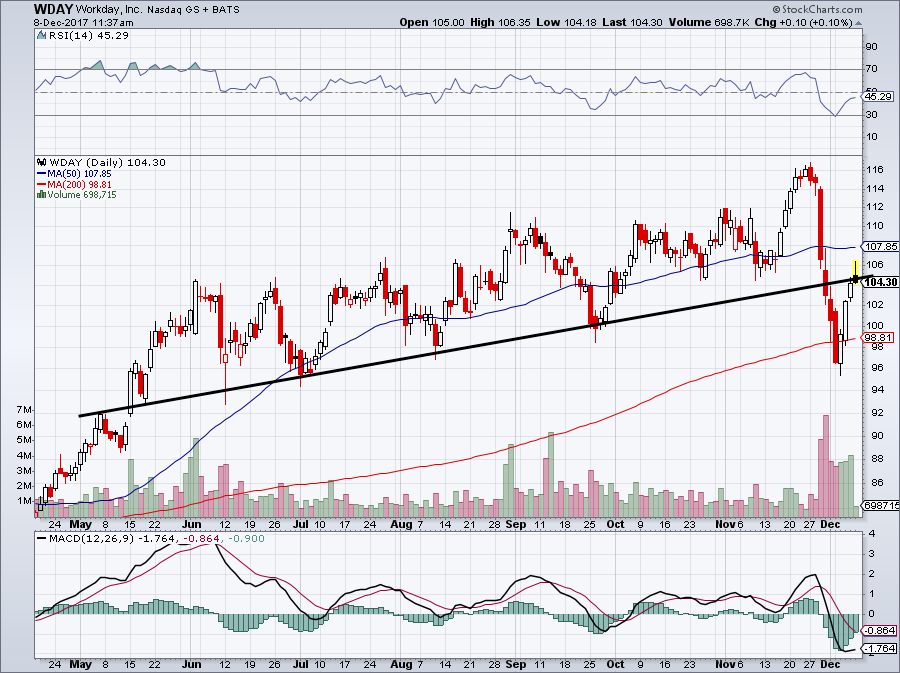Click the up arrow beside Chg
This screenshot has width=900, height=673.
coord(858,23)
